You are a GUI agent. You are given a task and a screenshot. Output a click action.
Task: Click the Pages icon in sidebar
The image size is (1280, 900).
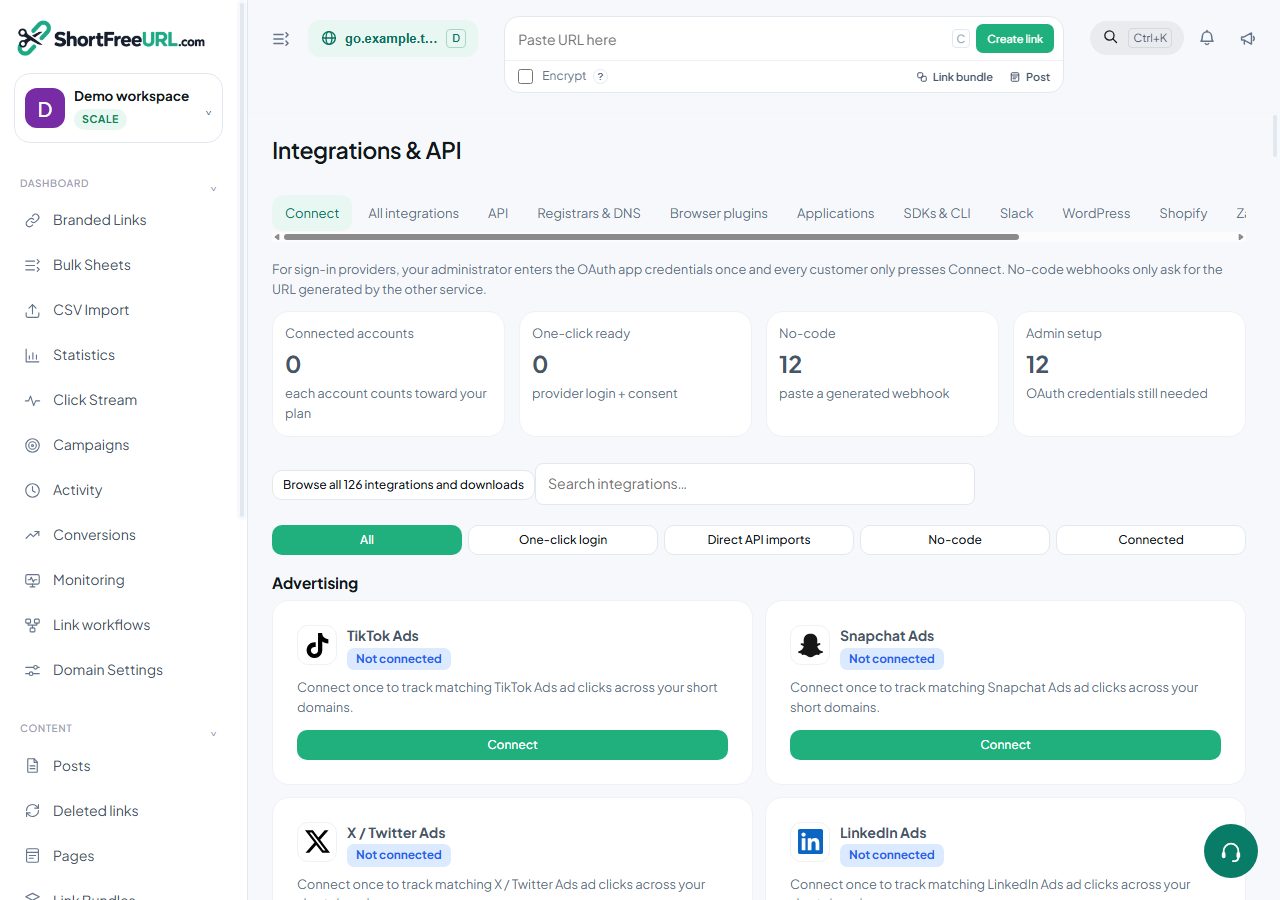[x=33, y=856]
